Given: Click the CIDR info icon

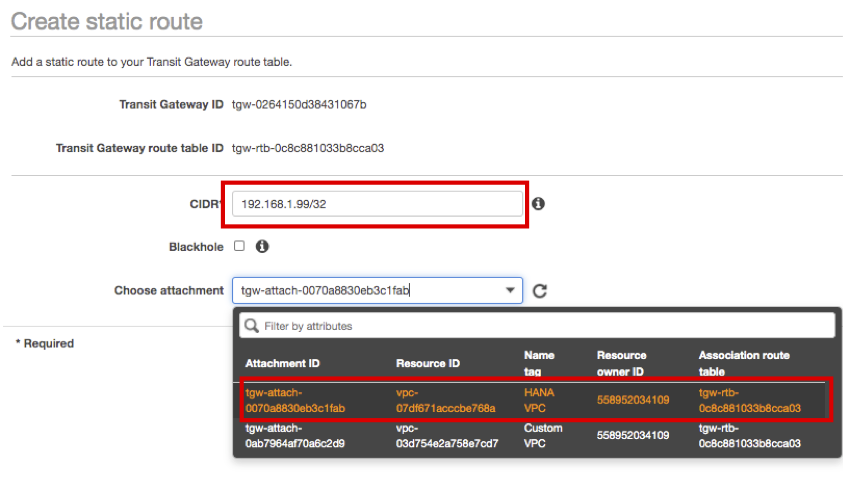Looking at the screenshot, I should [x=538, y=204].
